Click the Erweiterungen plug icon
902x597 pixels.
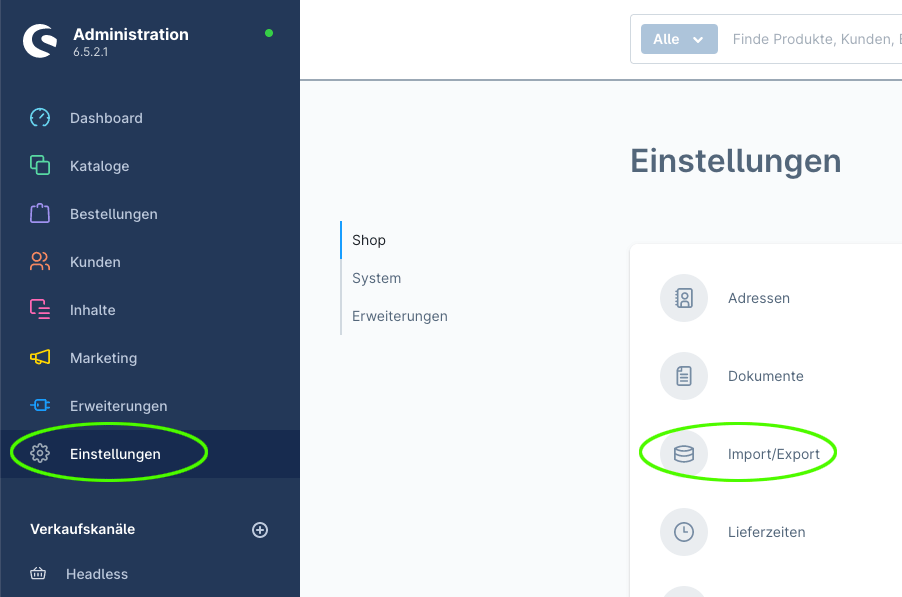(x=40, y=405)
